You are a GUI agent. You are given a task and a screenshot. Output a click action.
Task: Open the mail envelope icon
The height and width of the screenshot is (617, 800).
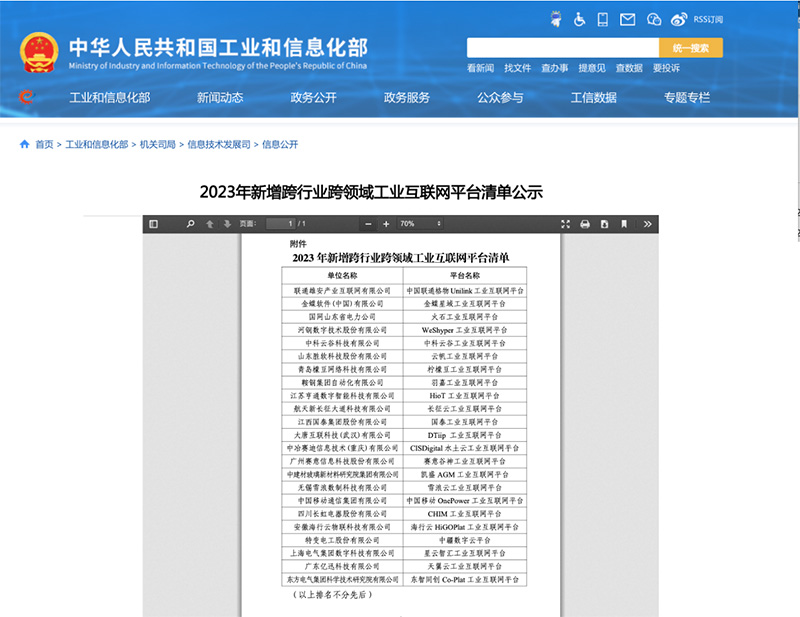(x=628, y=19)
